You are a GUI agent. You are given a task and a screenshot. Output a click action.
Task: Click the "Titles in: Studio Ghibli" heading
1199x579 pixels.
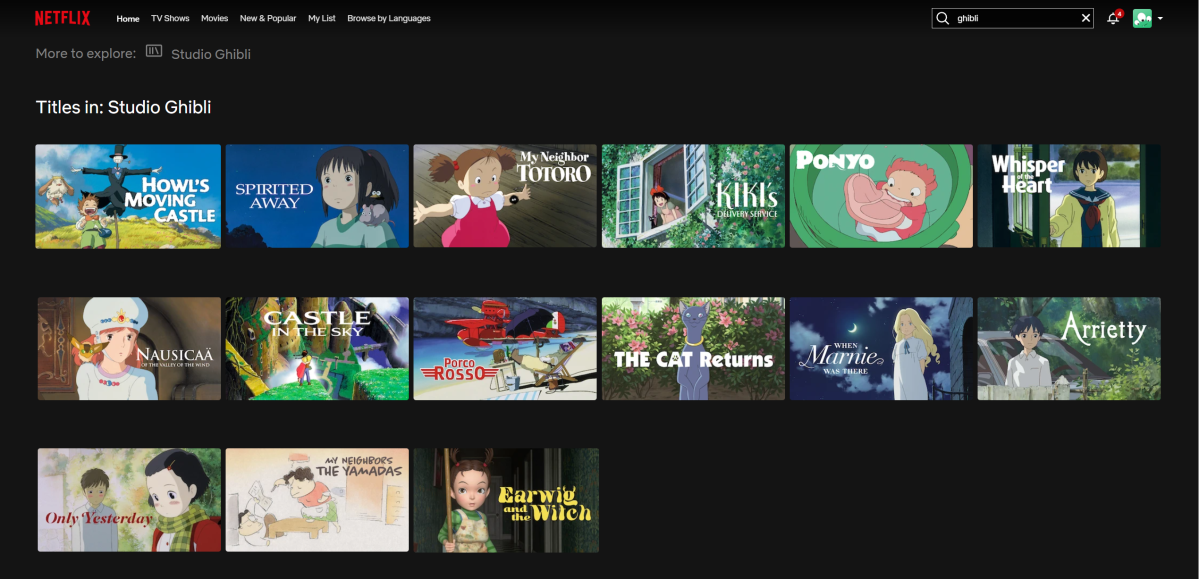pyautogui.click(x=123, y=107)
